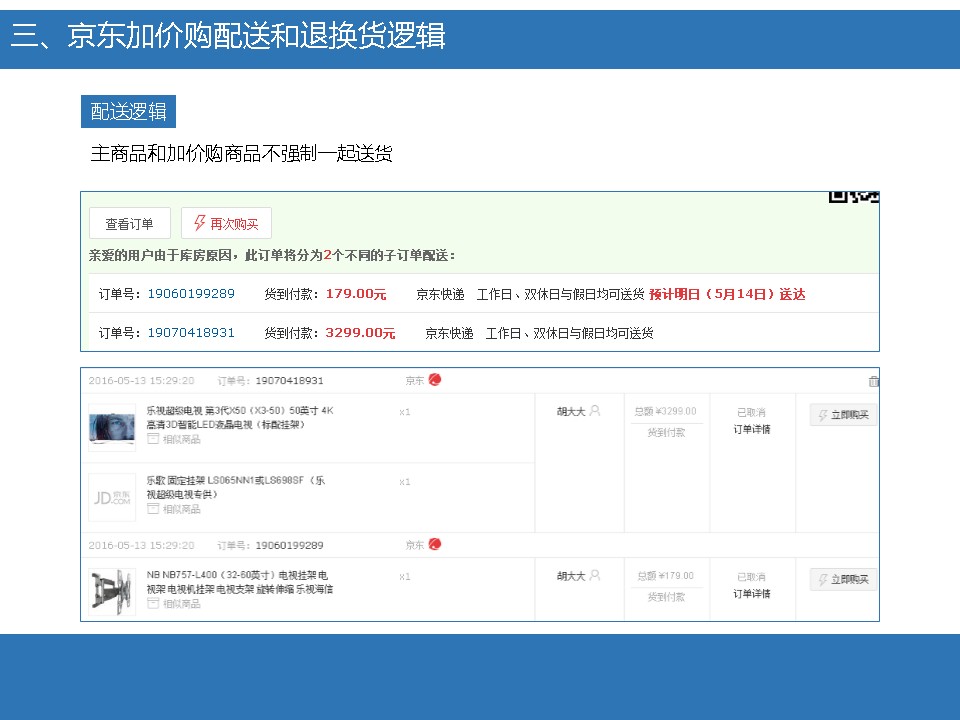Click the user icon beside 胡大大 in the 3299.00 order
Screen dimensions: 960x720
point(594,411)
